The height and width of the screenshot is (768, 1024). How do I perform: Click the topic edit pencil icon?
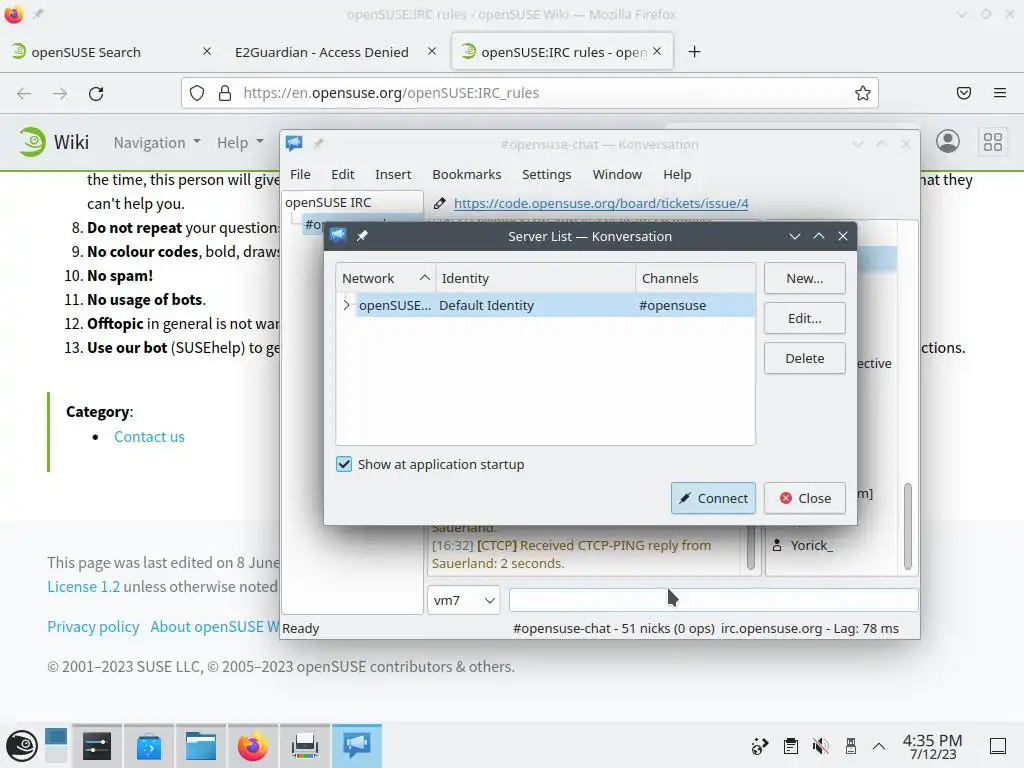[440, 203]
